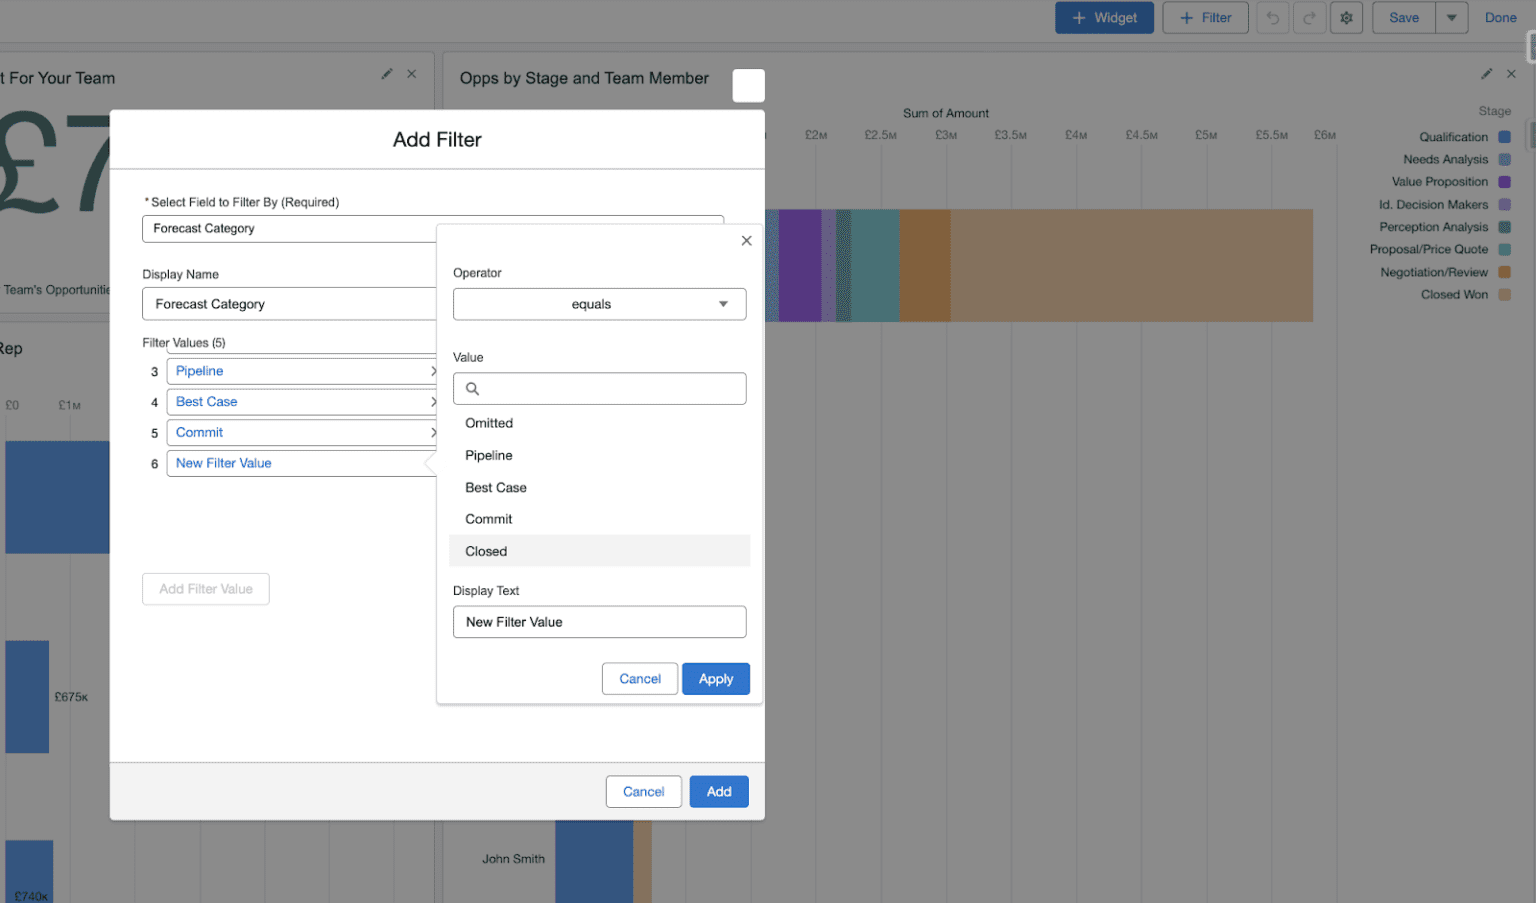Expand the Commit filter value row

click(x=302, y=433)
